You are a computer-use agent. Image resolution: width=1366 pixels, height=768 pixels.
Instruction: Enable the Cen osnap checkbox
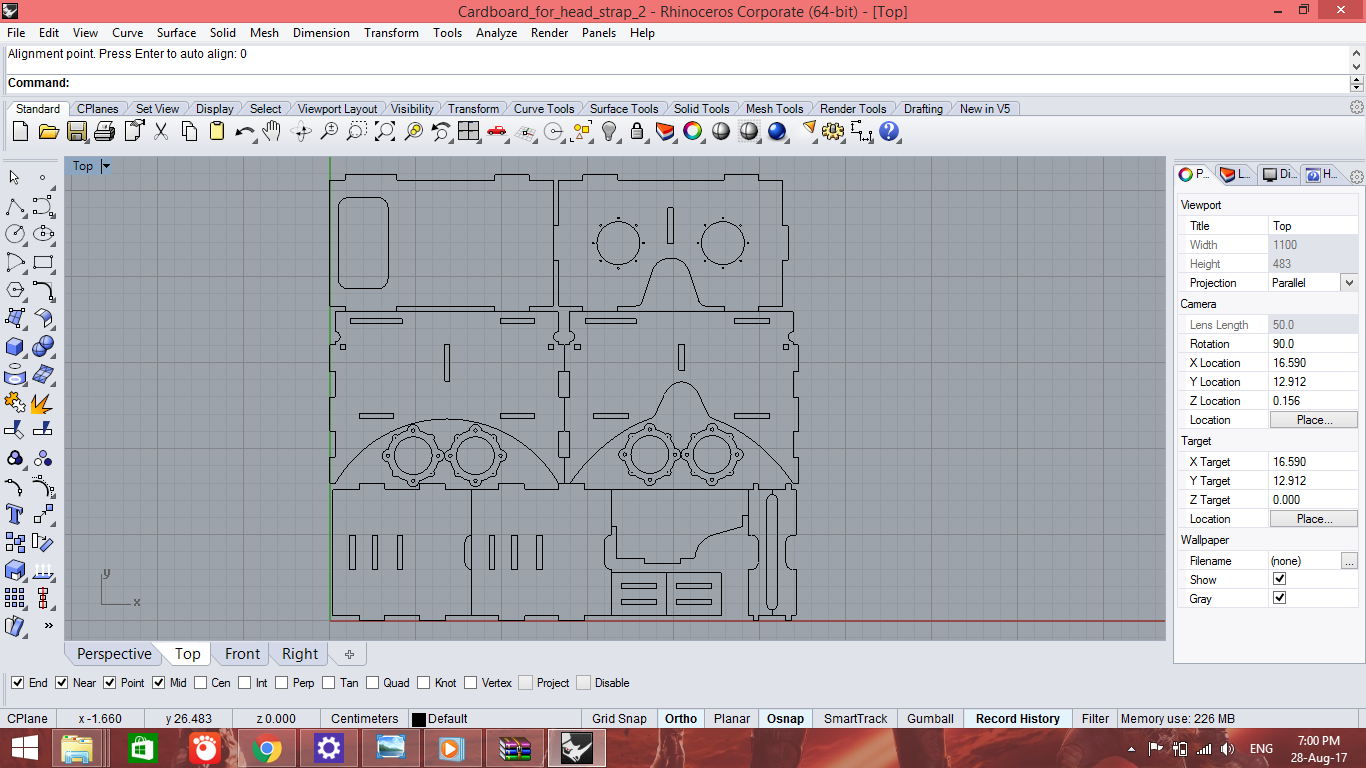[x=201, y=683]
